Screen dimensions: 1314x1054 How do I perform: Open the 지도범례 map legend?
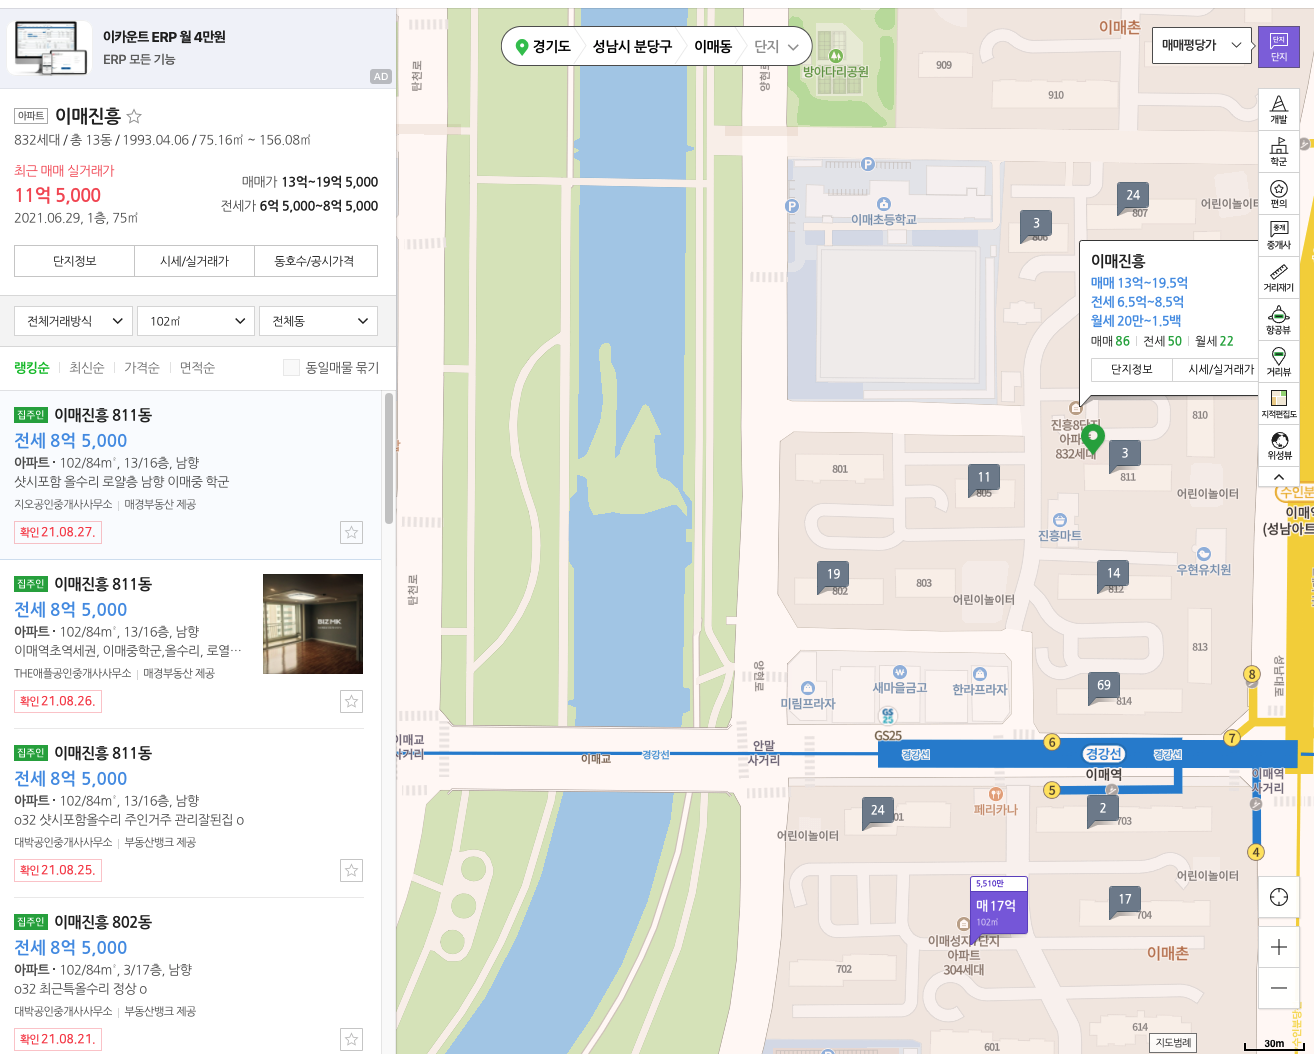(1173, 1042)
